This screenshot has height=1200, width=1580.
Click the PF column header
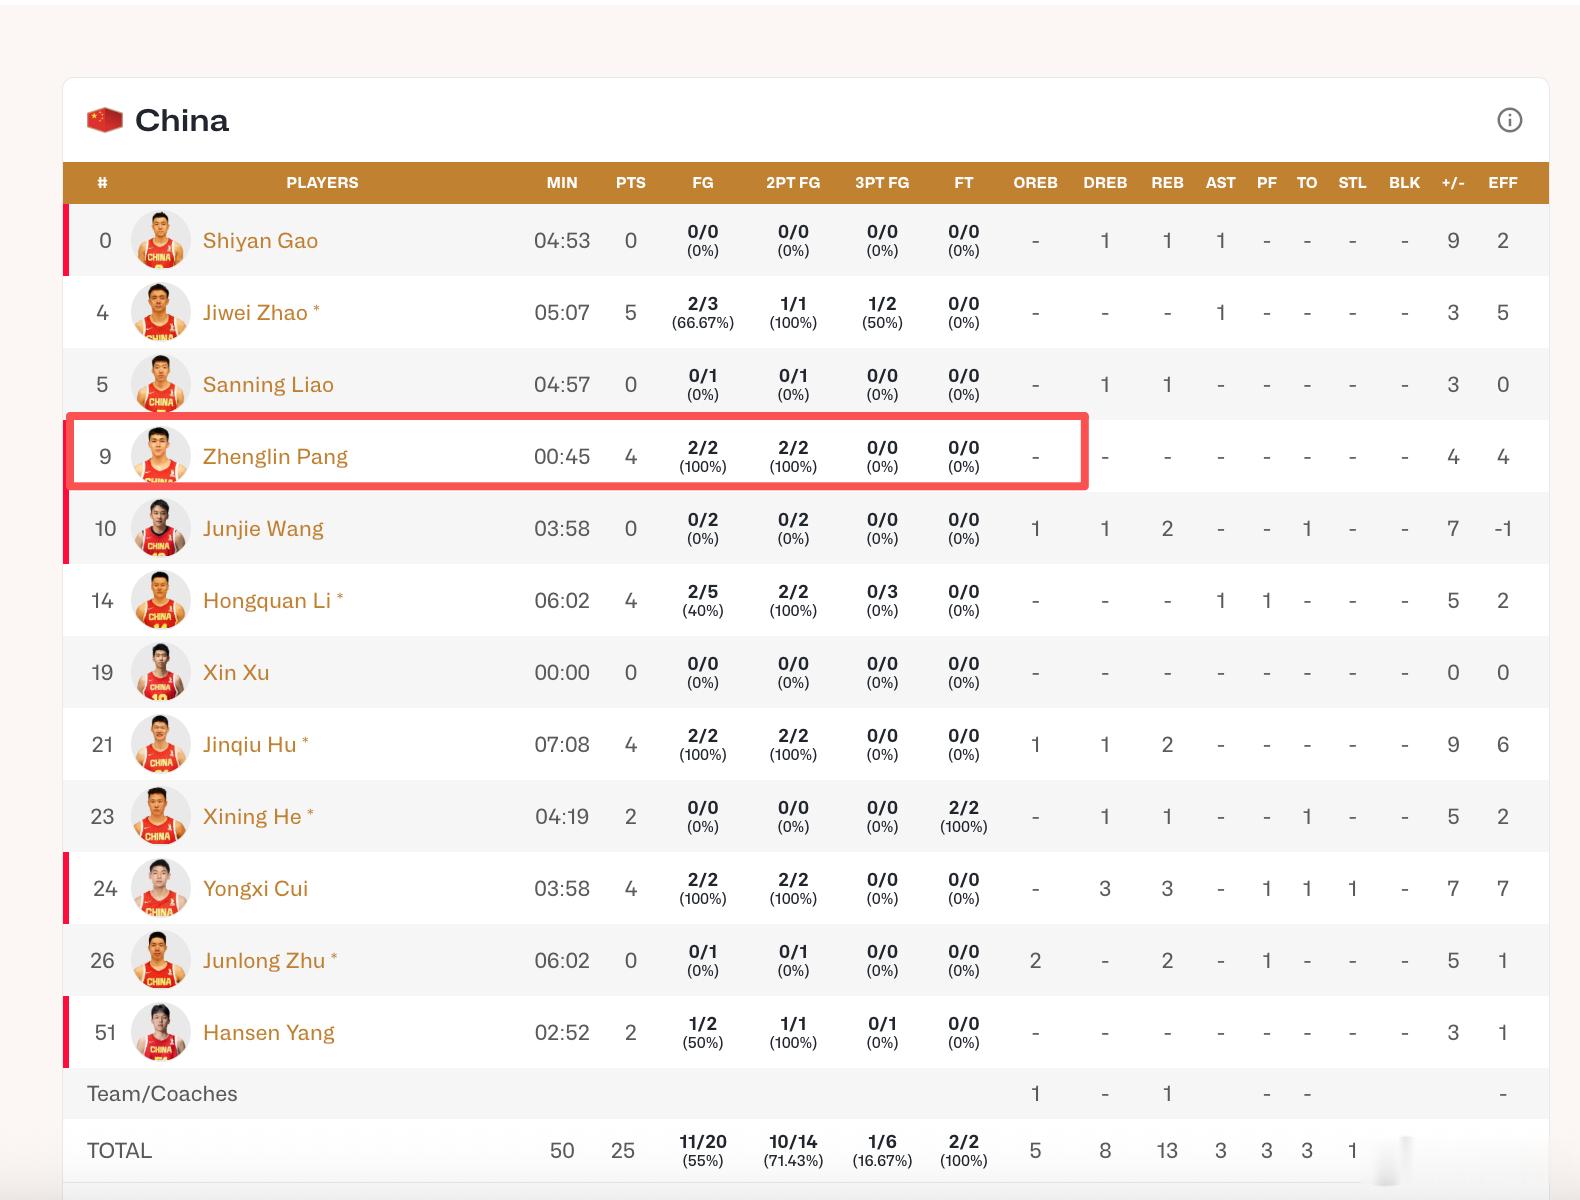[x=1267, y=182]
